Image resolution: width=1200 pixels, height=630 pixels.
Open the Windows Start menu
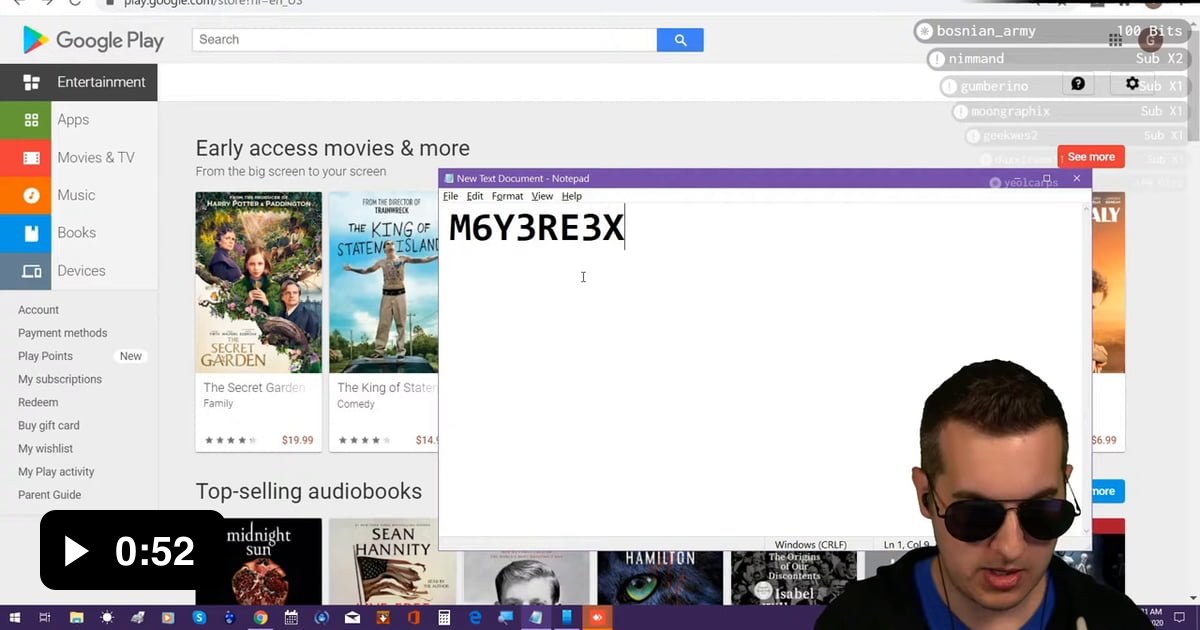click(x=15, y=618)
